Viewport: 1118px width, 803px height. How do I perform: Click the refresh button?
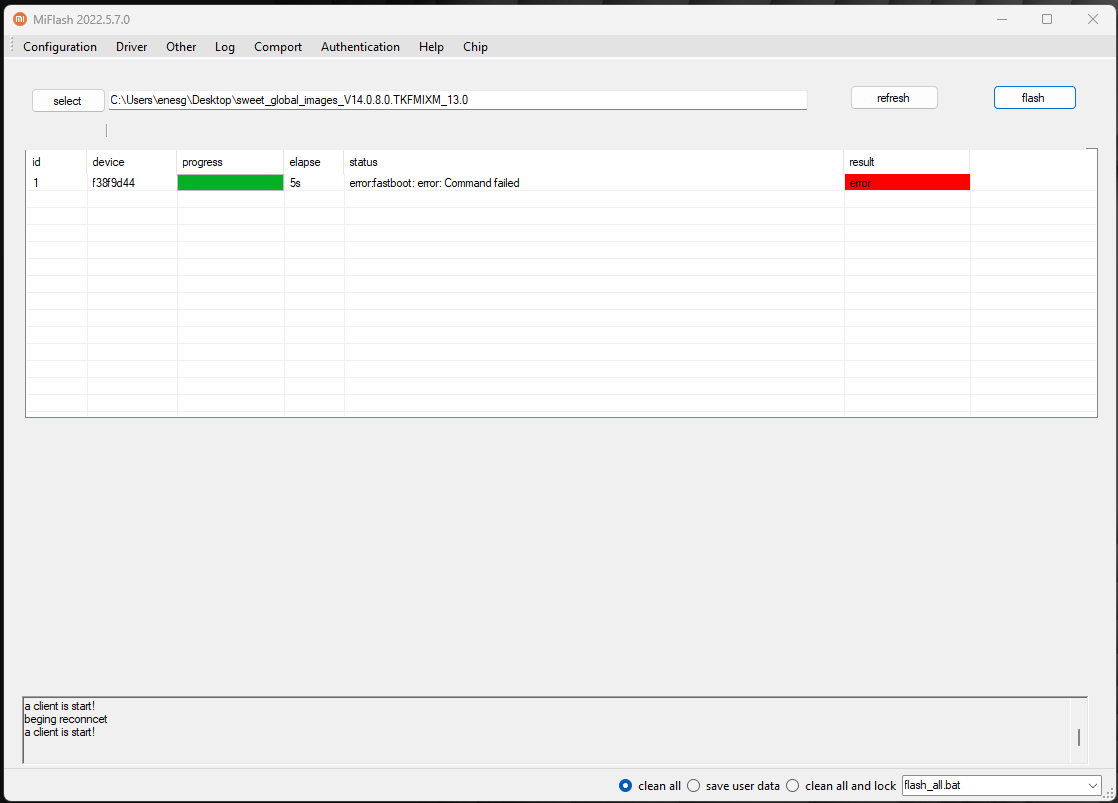click(893, 98)
